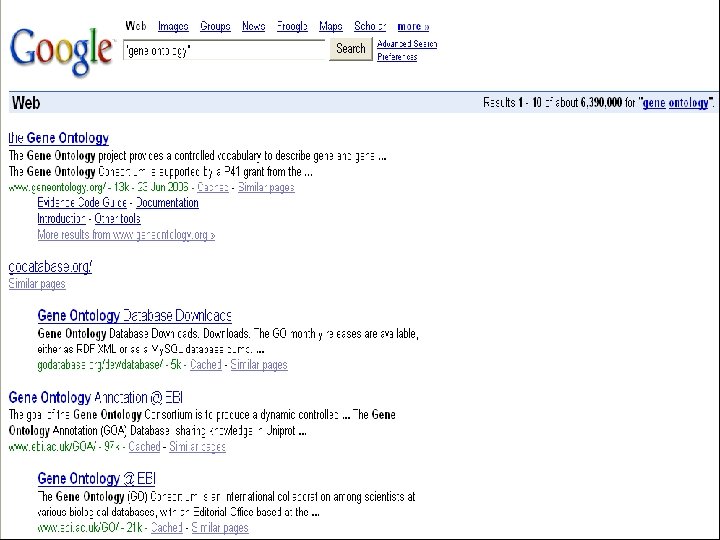
Task: Open Cached copy of geneontology.org result
Action: tap(213, 187)
